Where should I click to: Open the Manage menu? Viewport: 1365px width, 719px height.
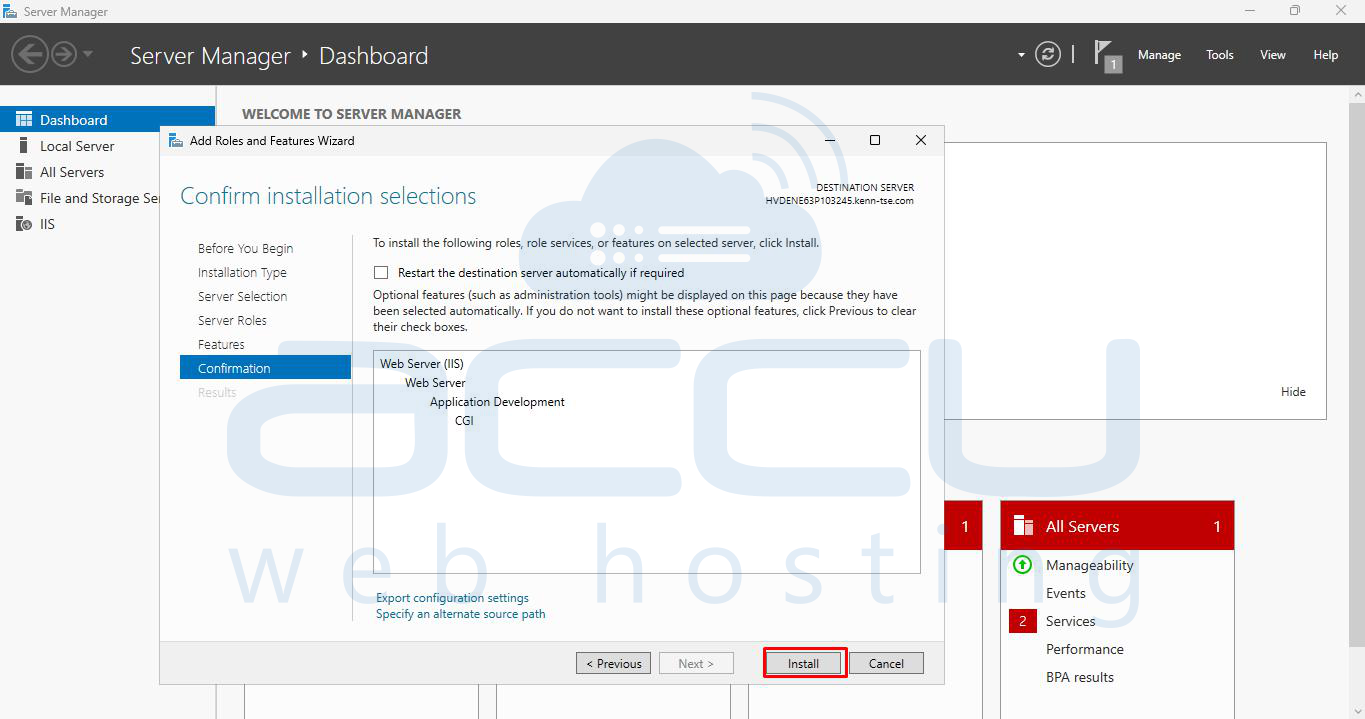coord(1159,55)
